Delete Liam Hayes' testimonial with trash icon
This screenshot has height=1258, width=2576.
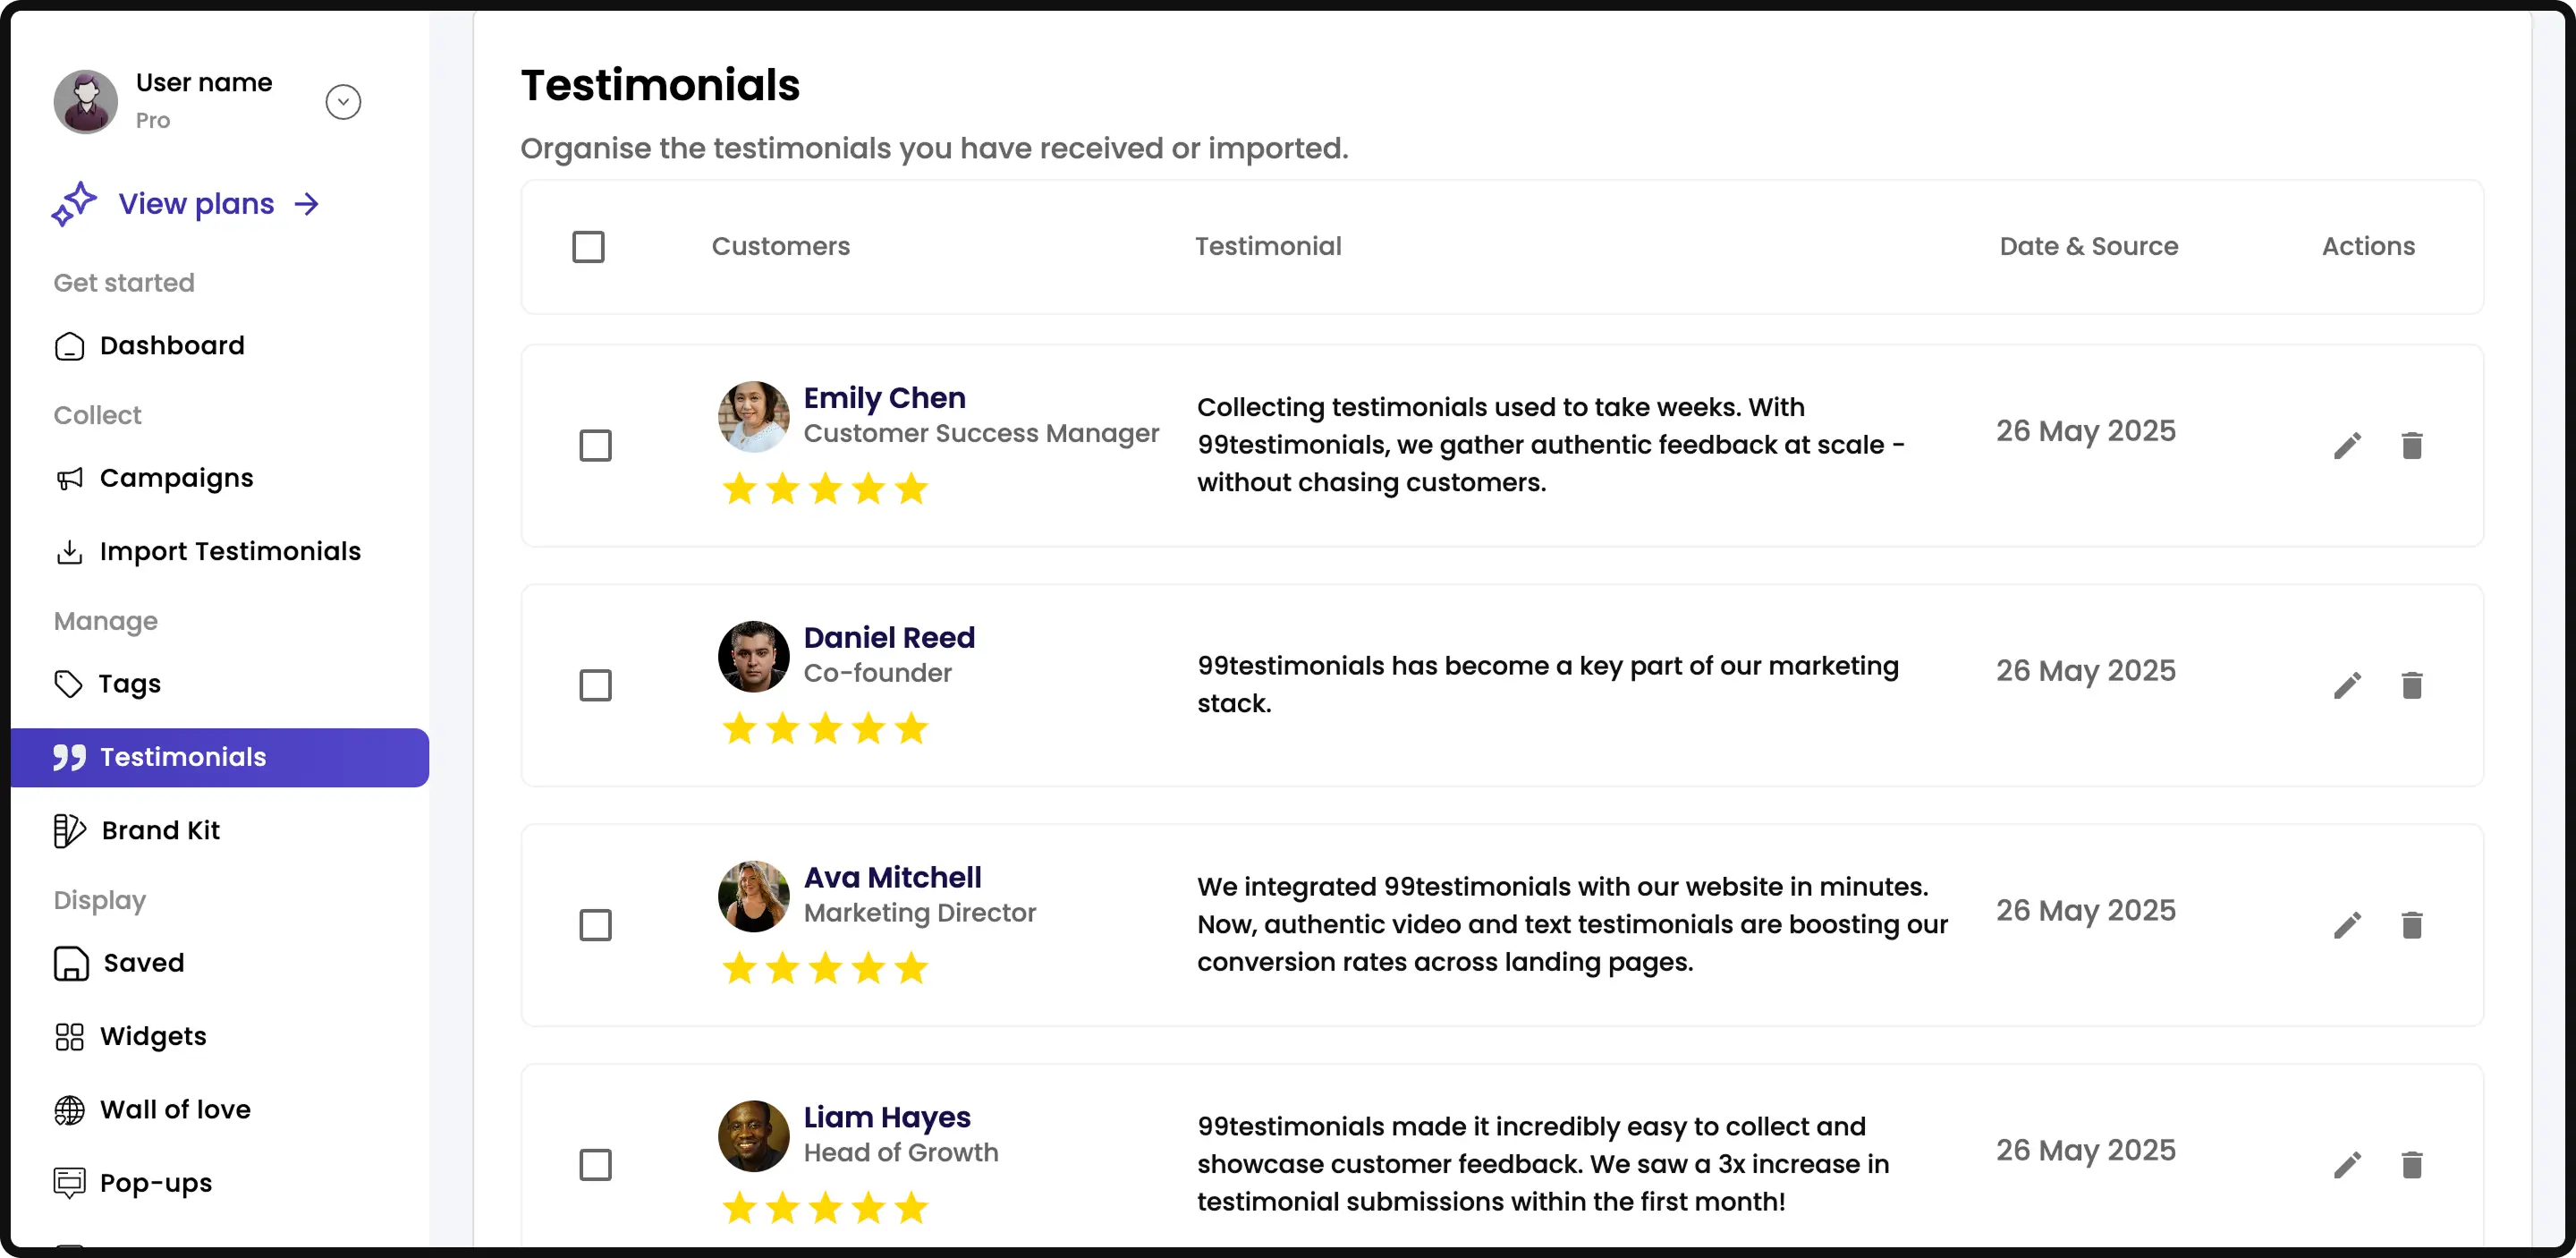2411,1165
